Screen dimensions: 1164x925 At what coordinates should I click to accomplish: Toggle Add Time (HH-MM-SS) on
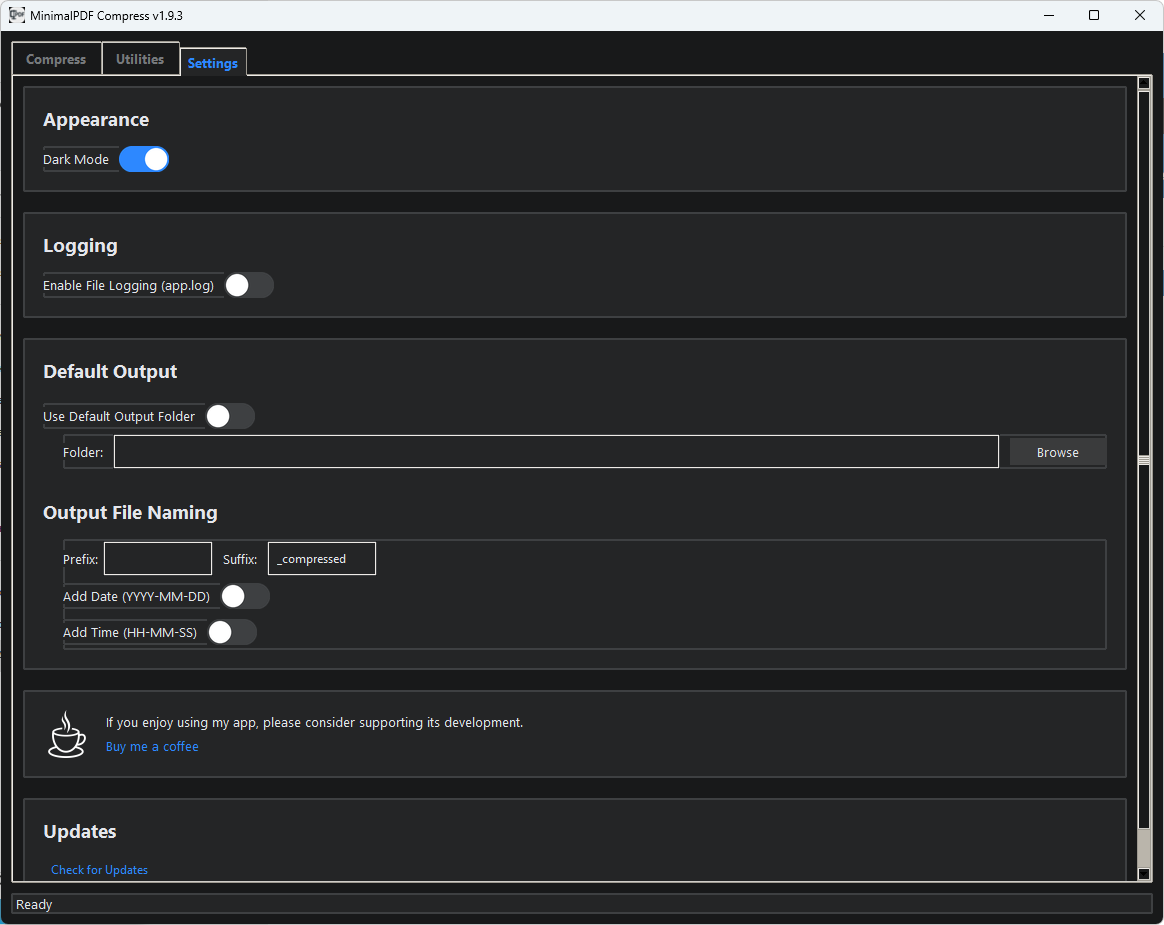pos(232,633)
